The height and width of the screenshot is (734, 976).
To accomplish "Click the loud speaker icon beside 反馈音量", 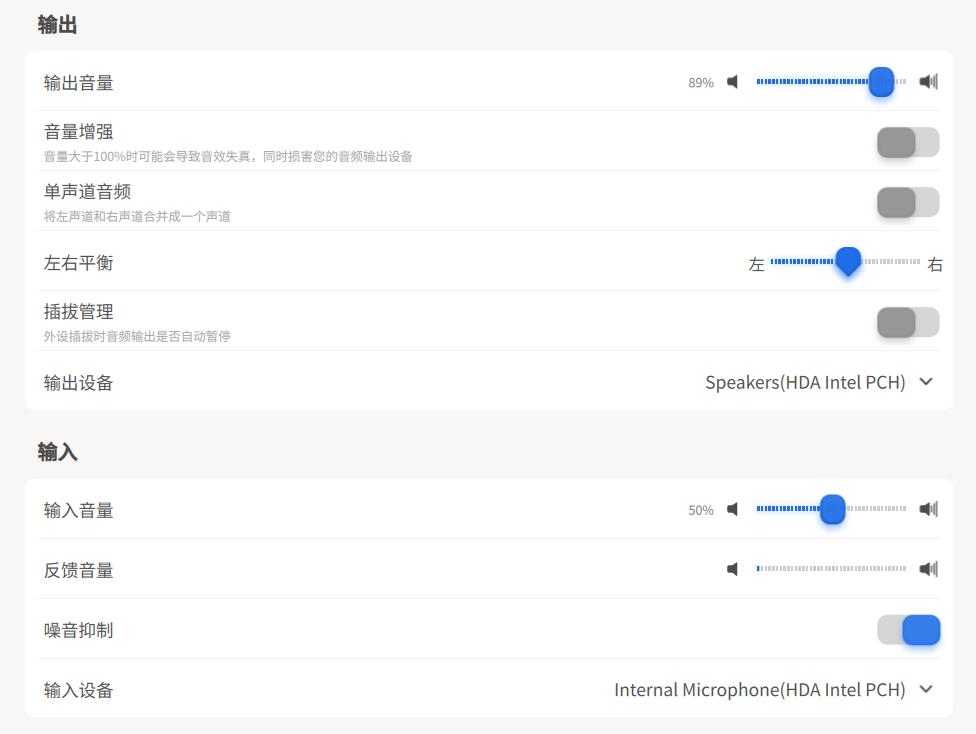I will (x=928, y=569).
